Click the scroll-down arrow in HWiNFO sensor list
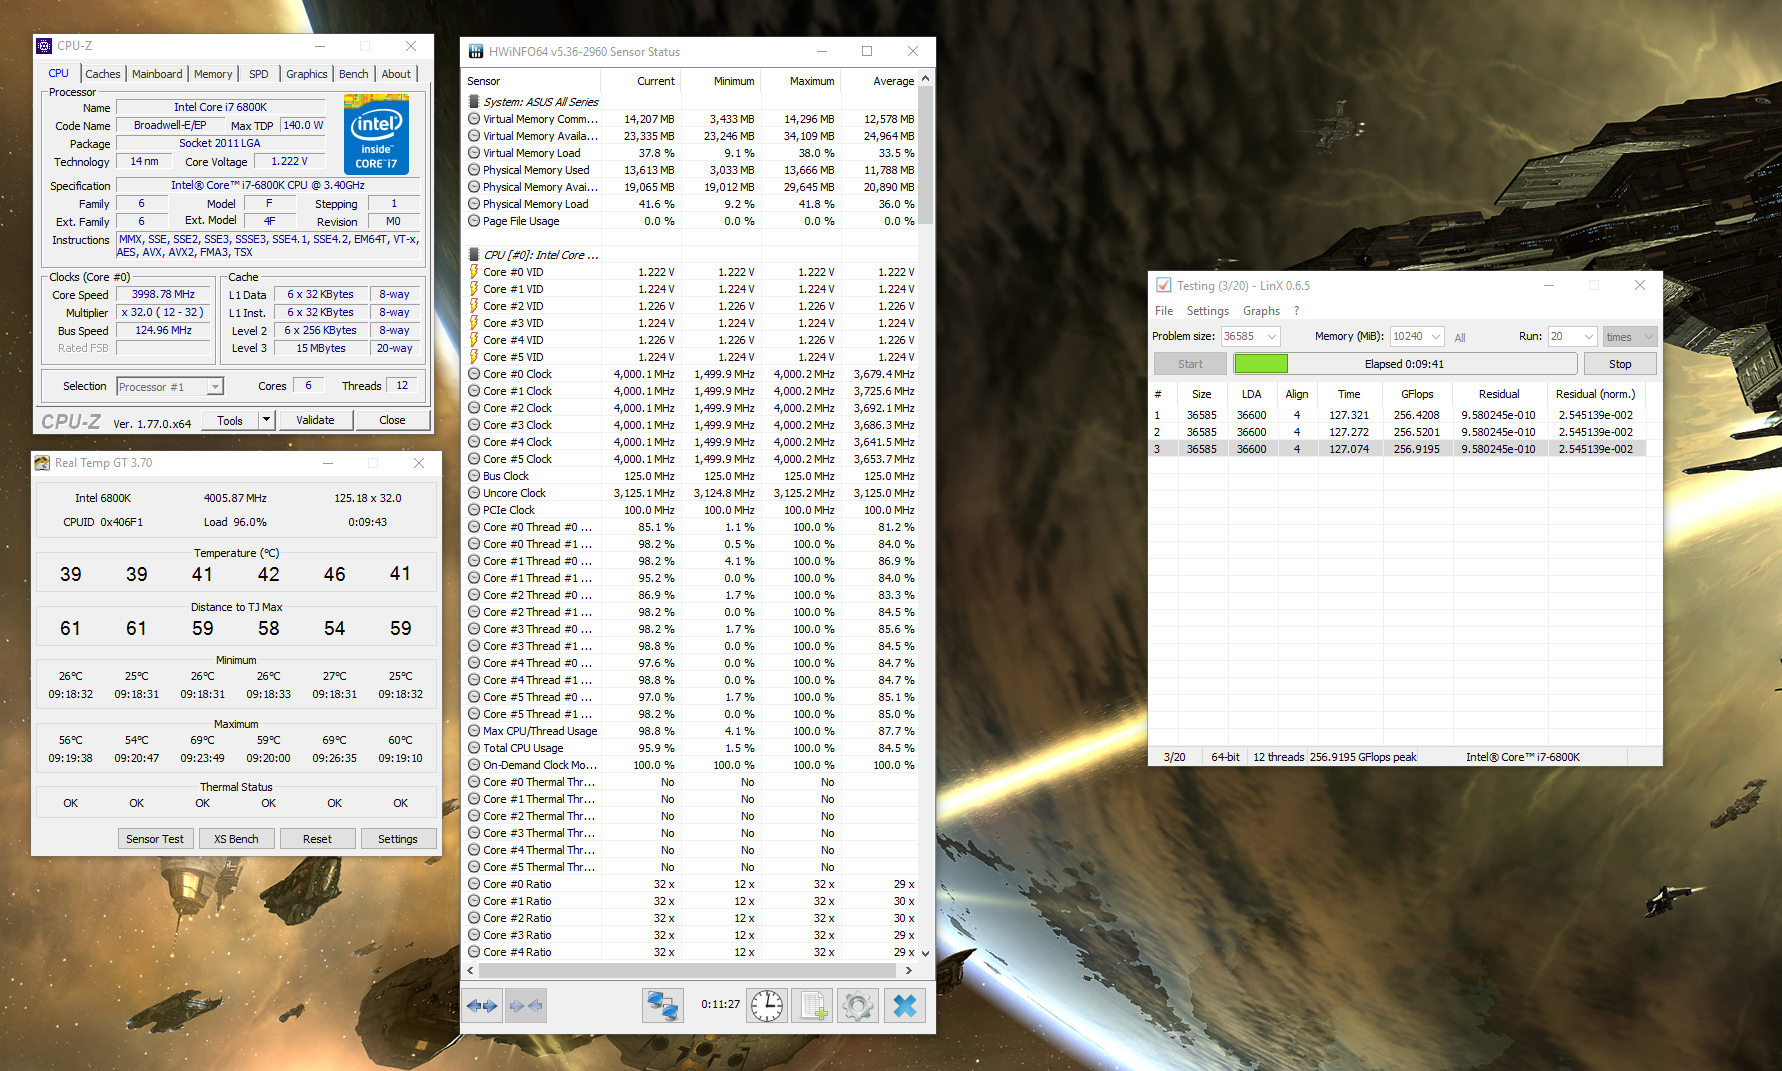Image resolution: width=1782 pixels, height=1071 pixels. (x=926, y=954)
